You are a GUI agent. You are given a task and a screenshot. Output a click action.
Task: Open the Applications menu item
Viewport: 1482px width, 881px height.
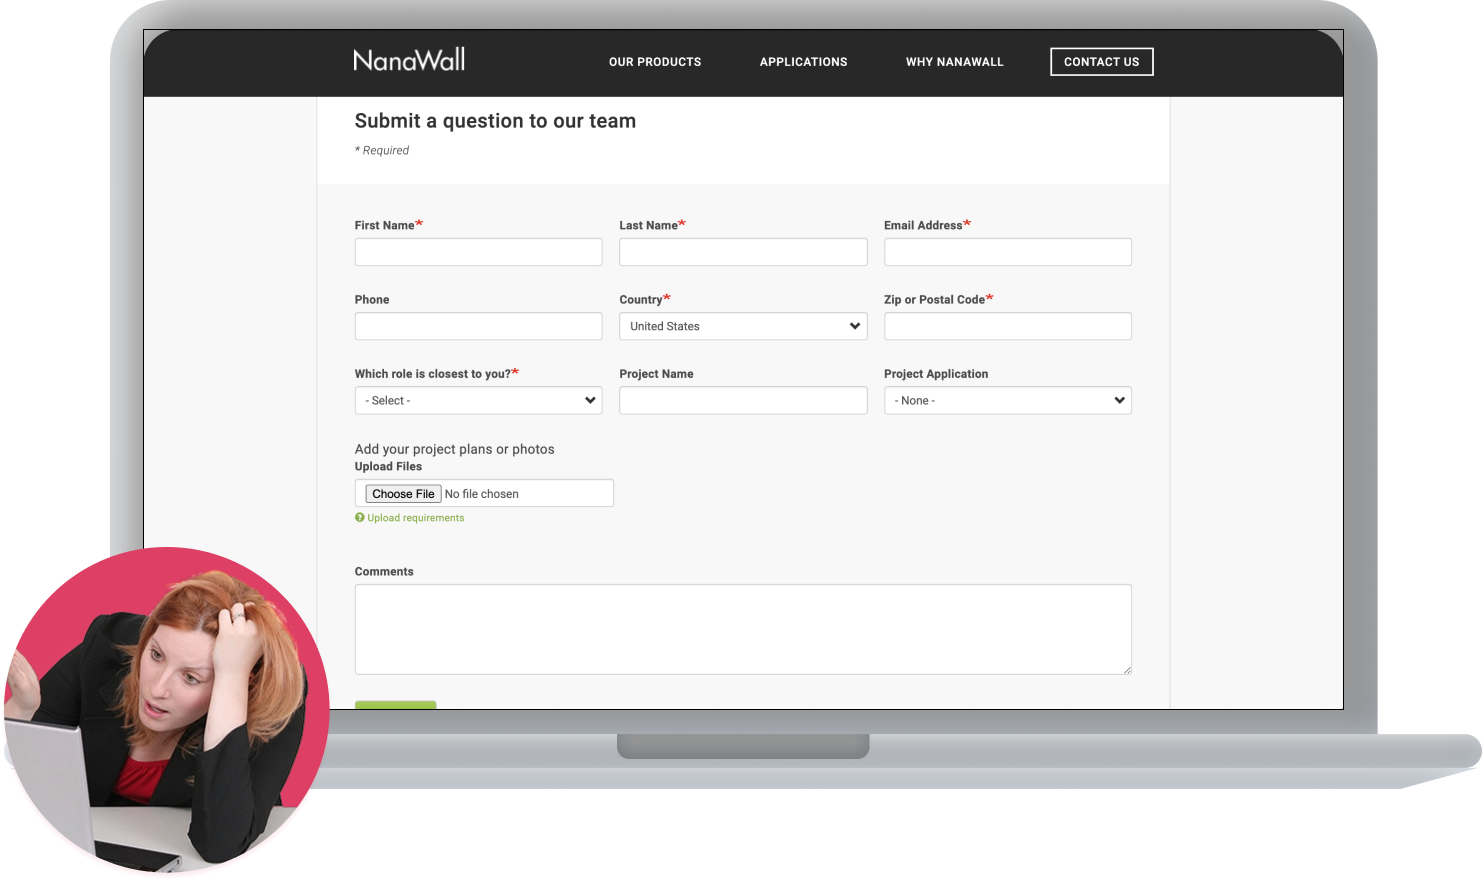click(803, 62)
